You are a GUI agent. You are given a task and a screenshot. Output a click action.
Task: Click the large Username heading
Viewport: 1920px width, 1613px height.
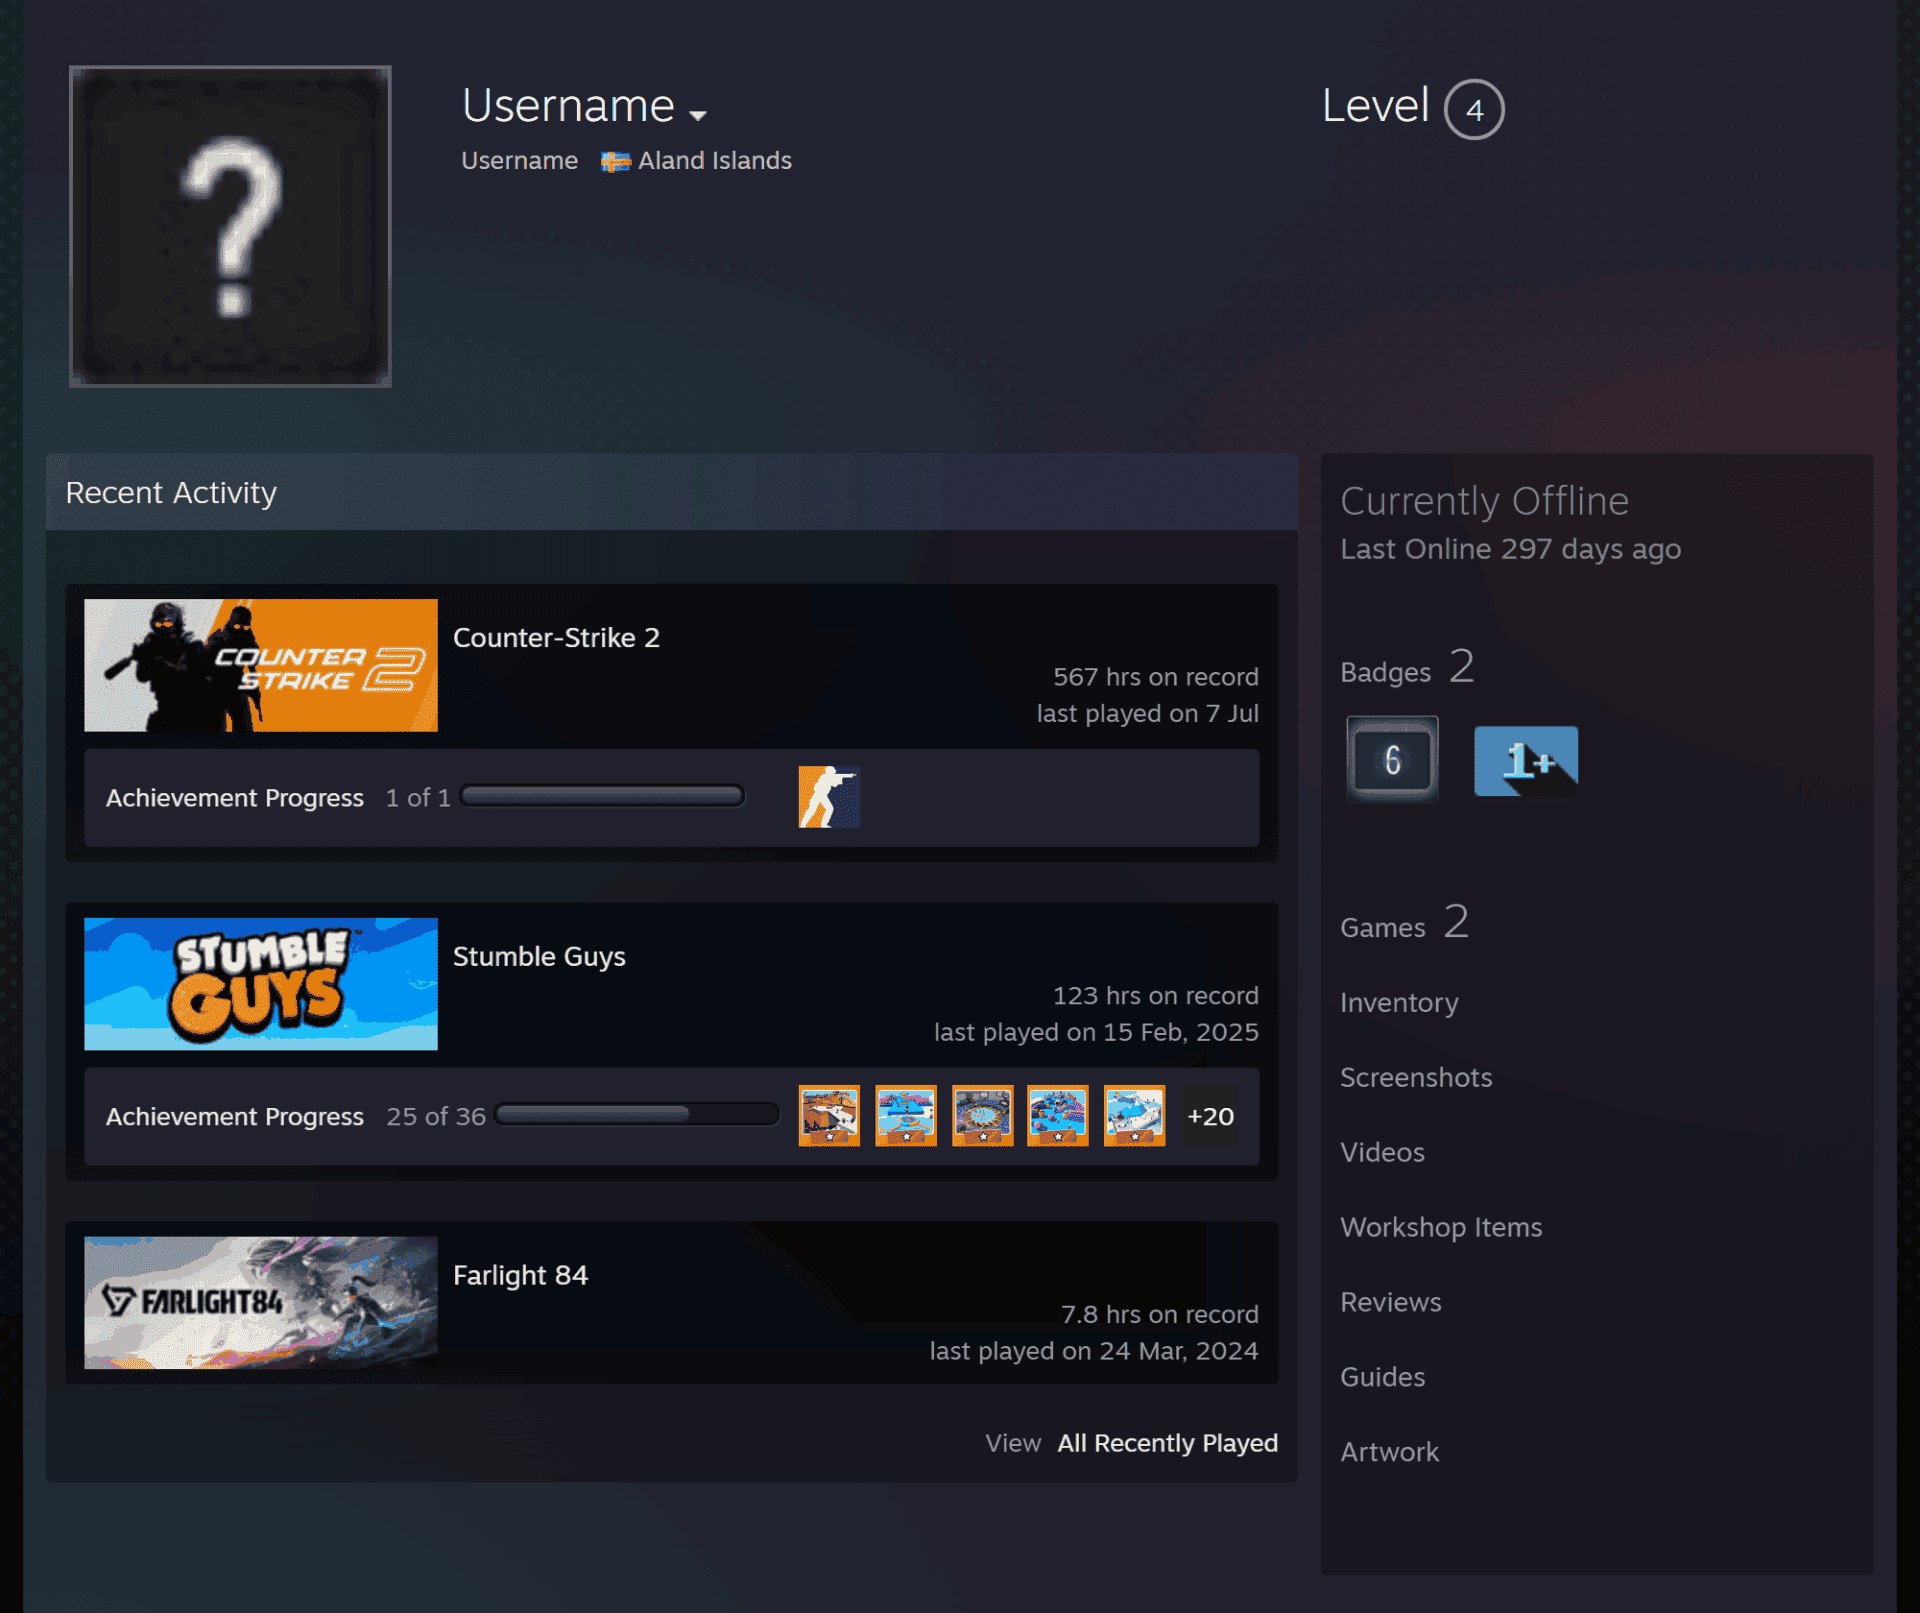click(568, 105)
